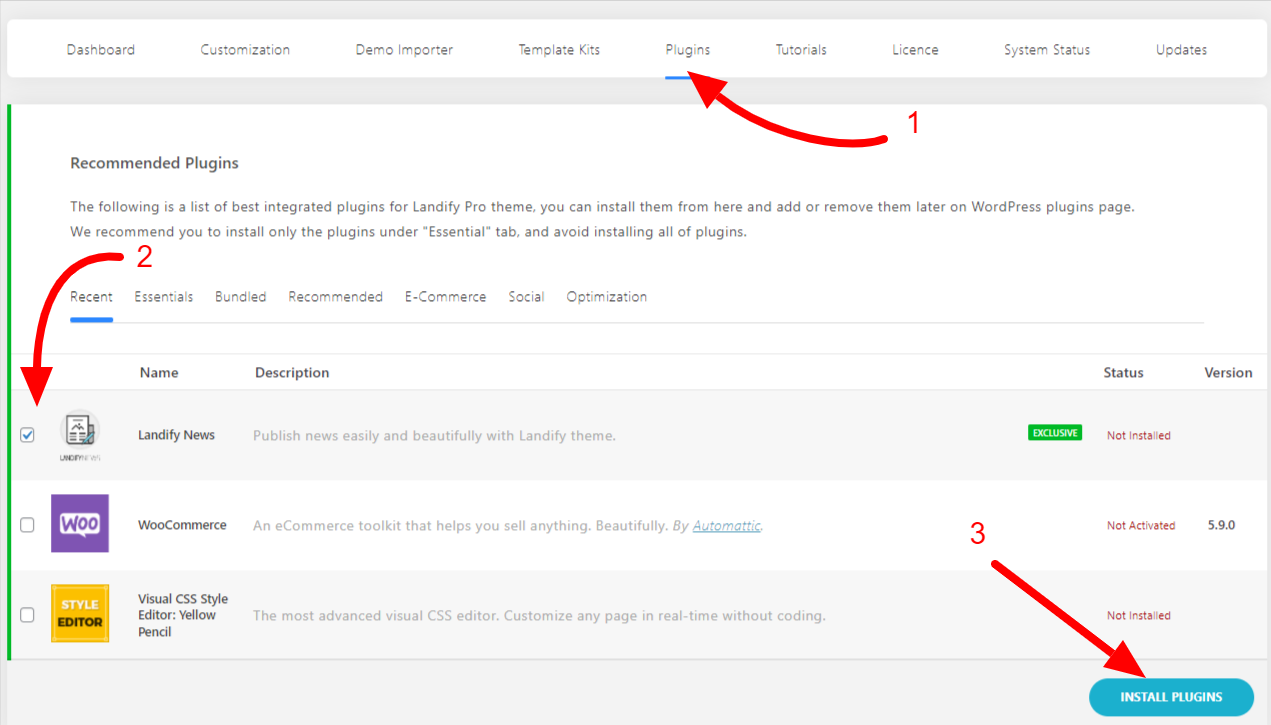Click the Landify News description text

434,436
